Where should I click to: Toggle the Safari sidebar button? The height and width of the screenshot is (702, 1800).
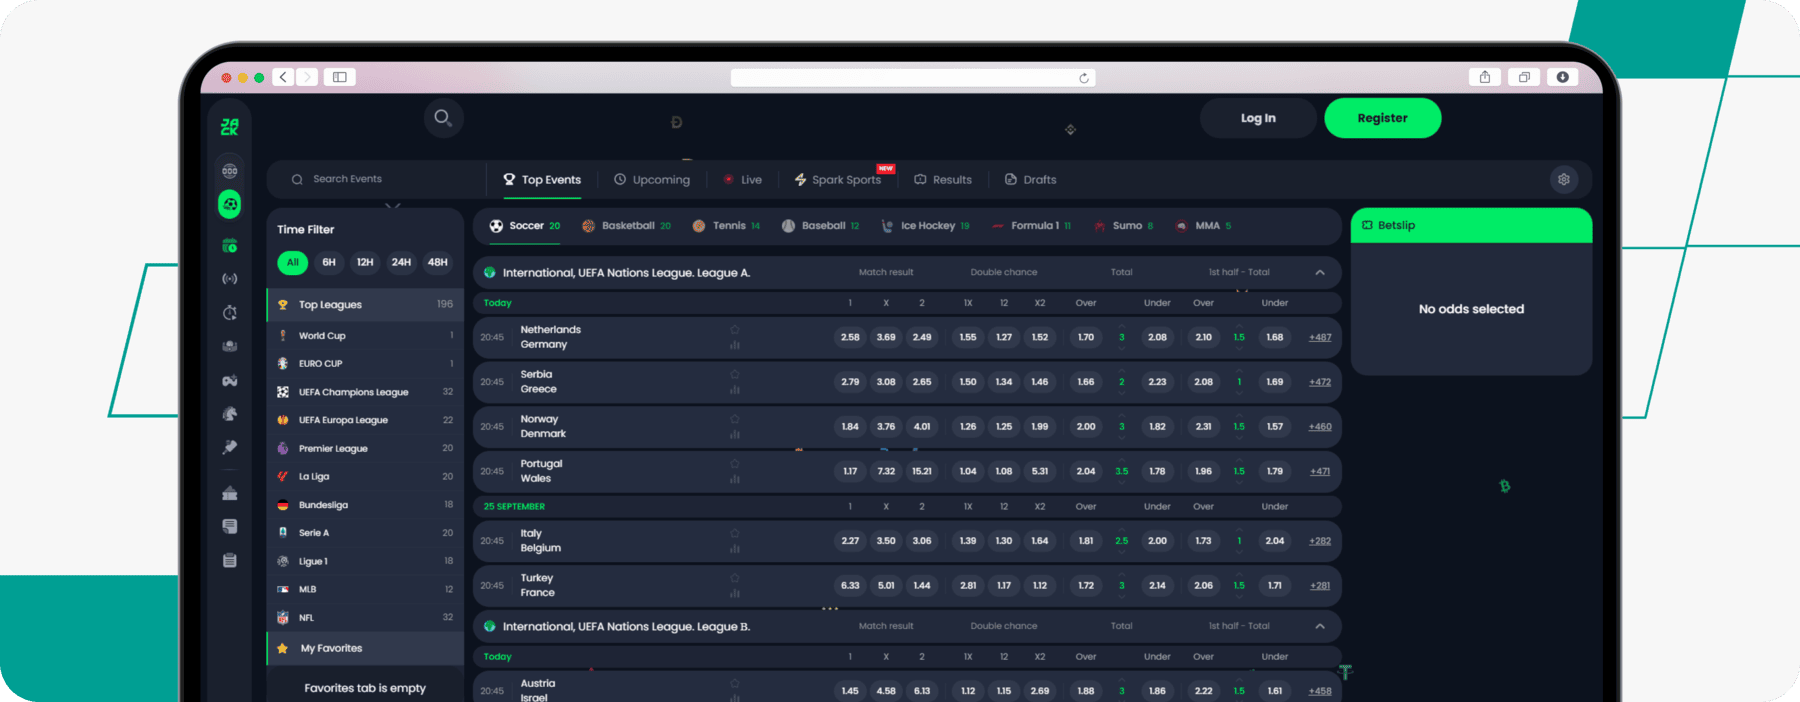click(339, 77)
